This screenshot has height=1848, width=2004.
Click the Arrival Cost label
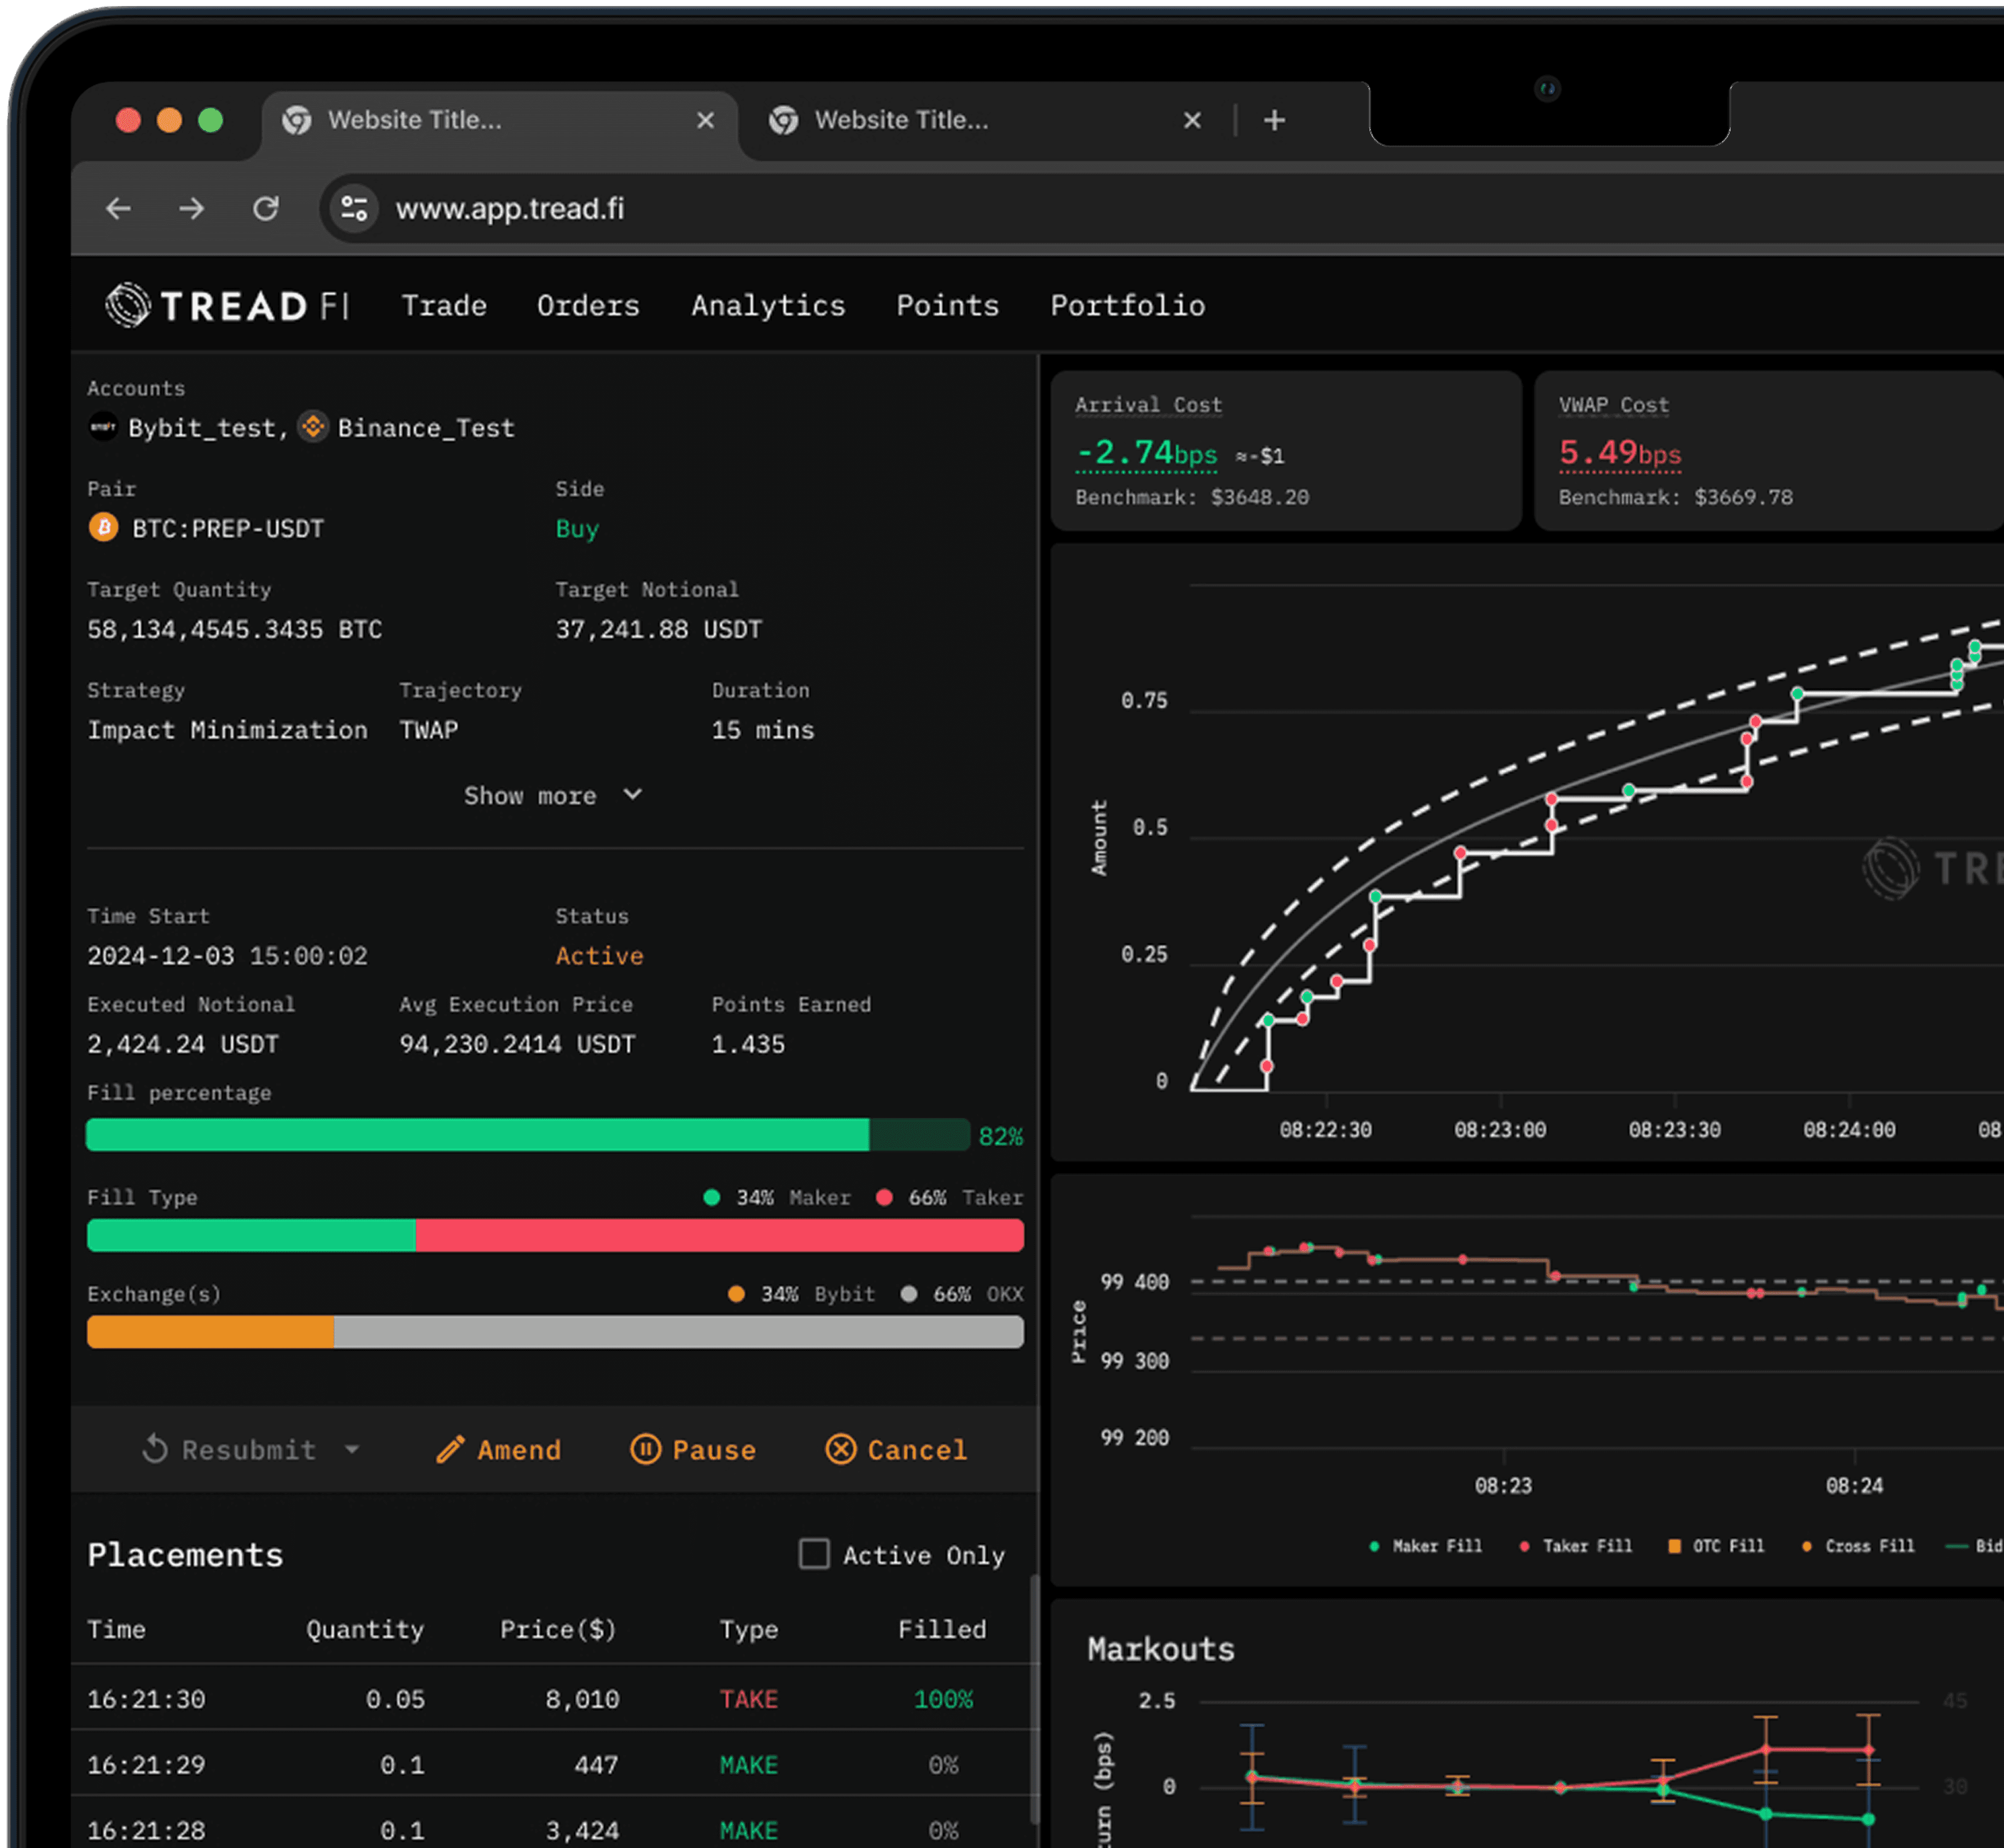coord(1148,405)
